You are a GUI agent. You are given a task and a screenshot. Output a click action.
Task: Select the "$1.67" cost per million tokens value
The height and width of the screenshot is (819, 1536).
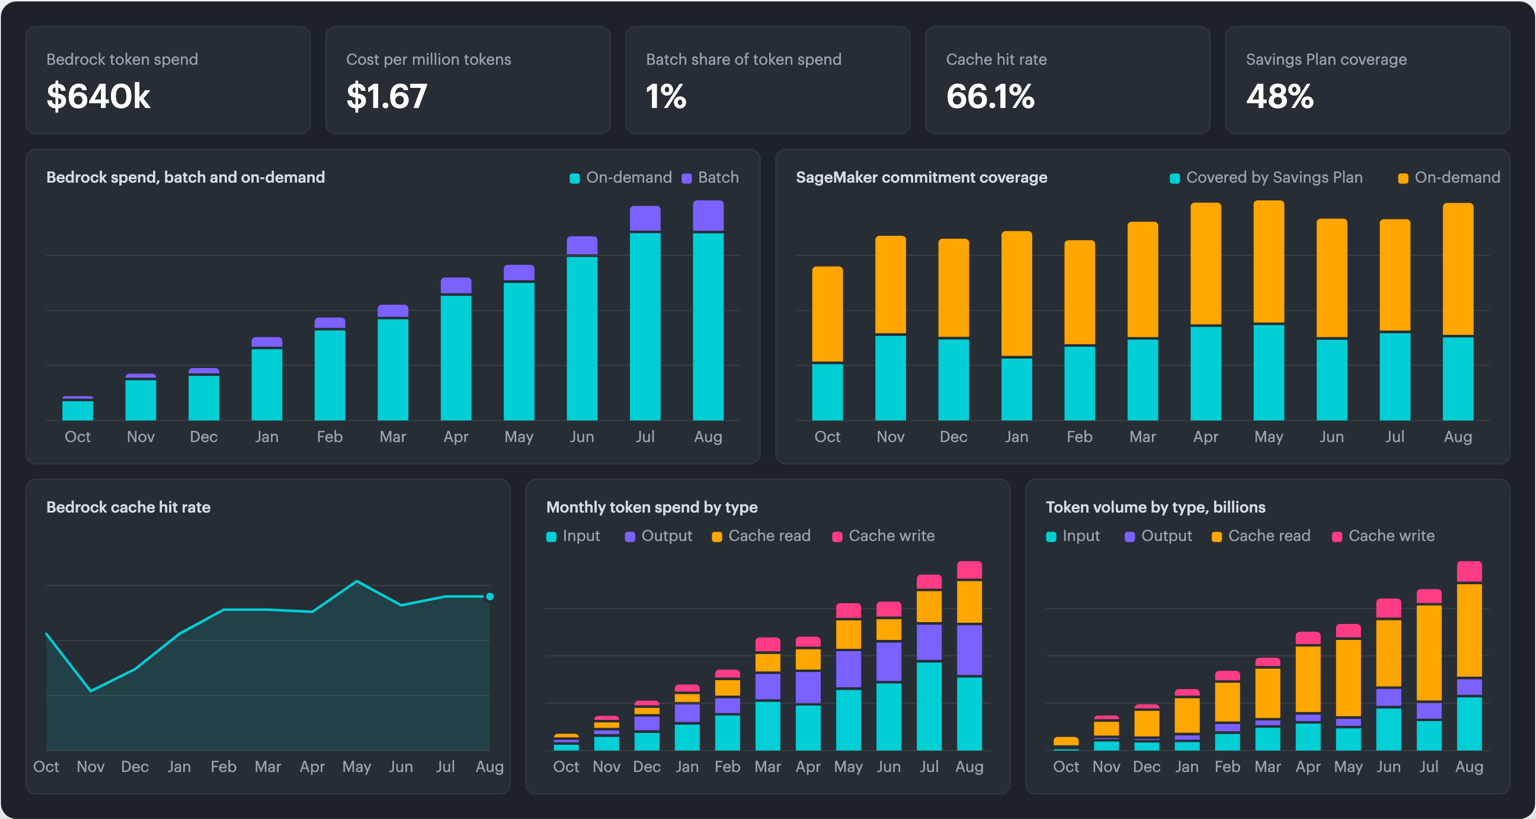point(386,97)
